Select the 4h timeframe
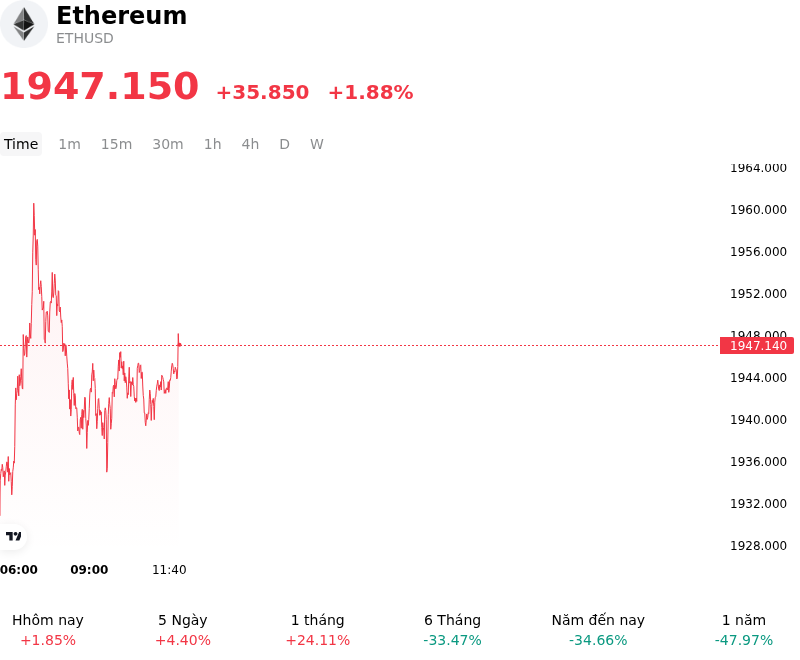The image size is (800, 660). coord(250,144)
